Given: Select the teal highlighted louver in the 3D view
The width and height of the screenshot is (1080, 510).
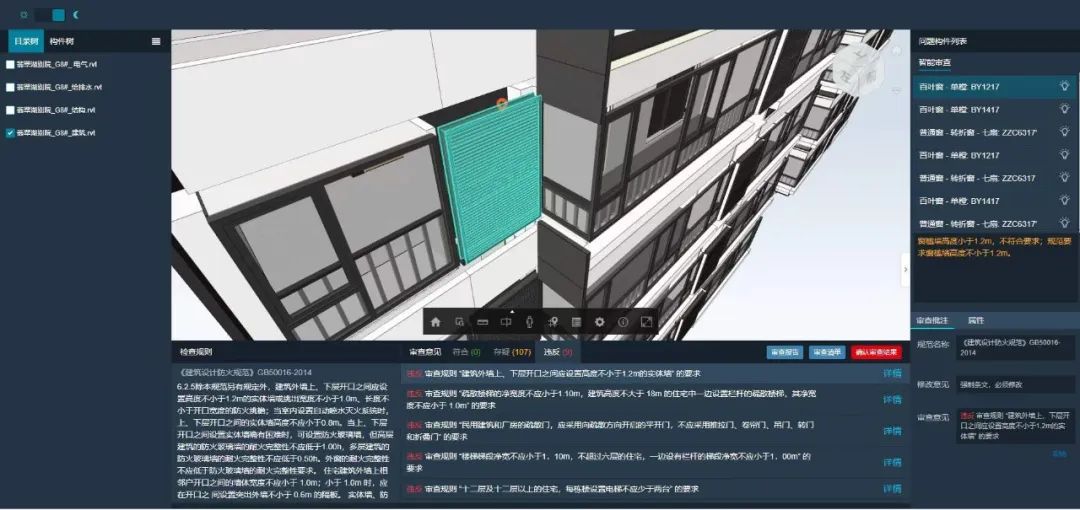Looking at the screenshot, I should point(490,178).
